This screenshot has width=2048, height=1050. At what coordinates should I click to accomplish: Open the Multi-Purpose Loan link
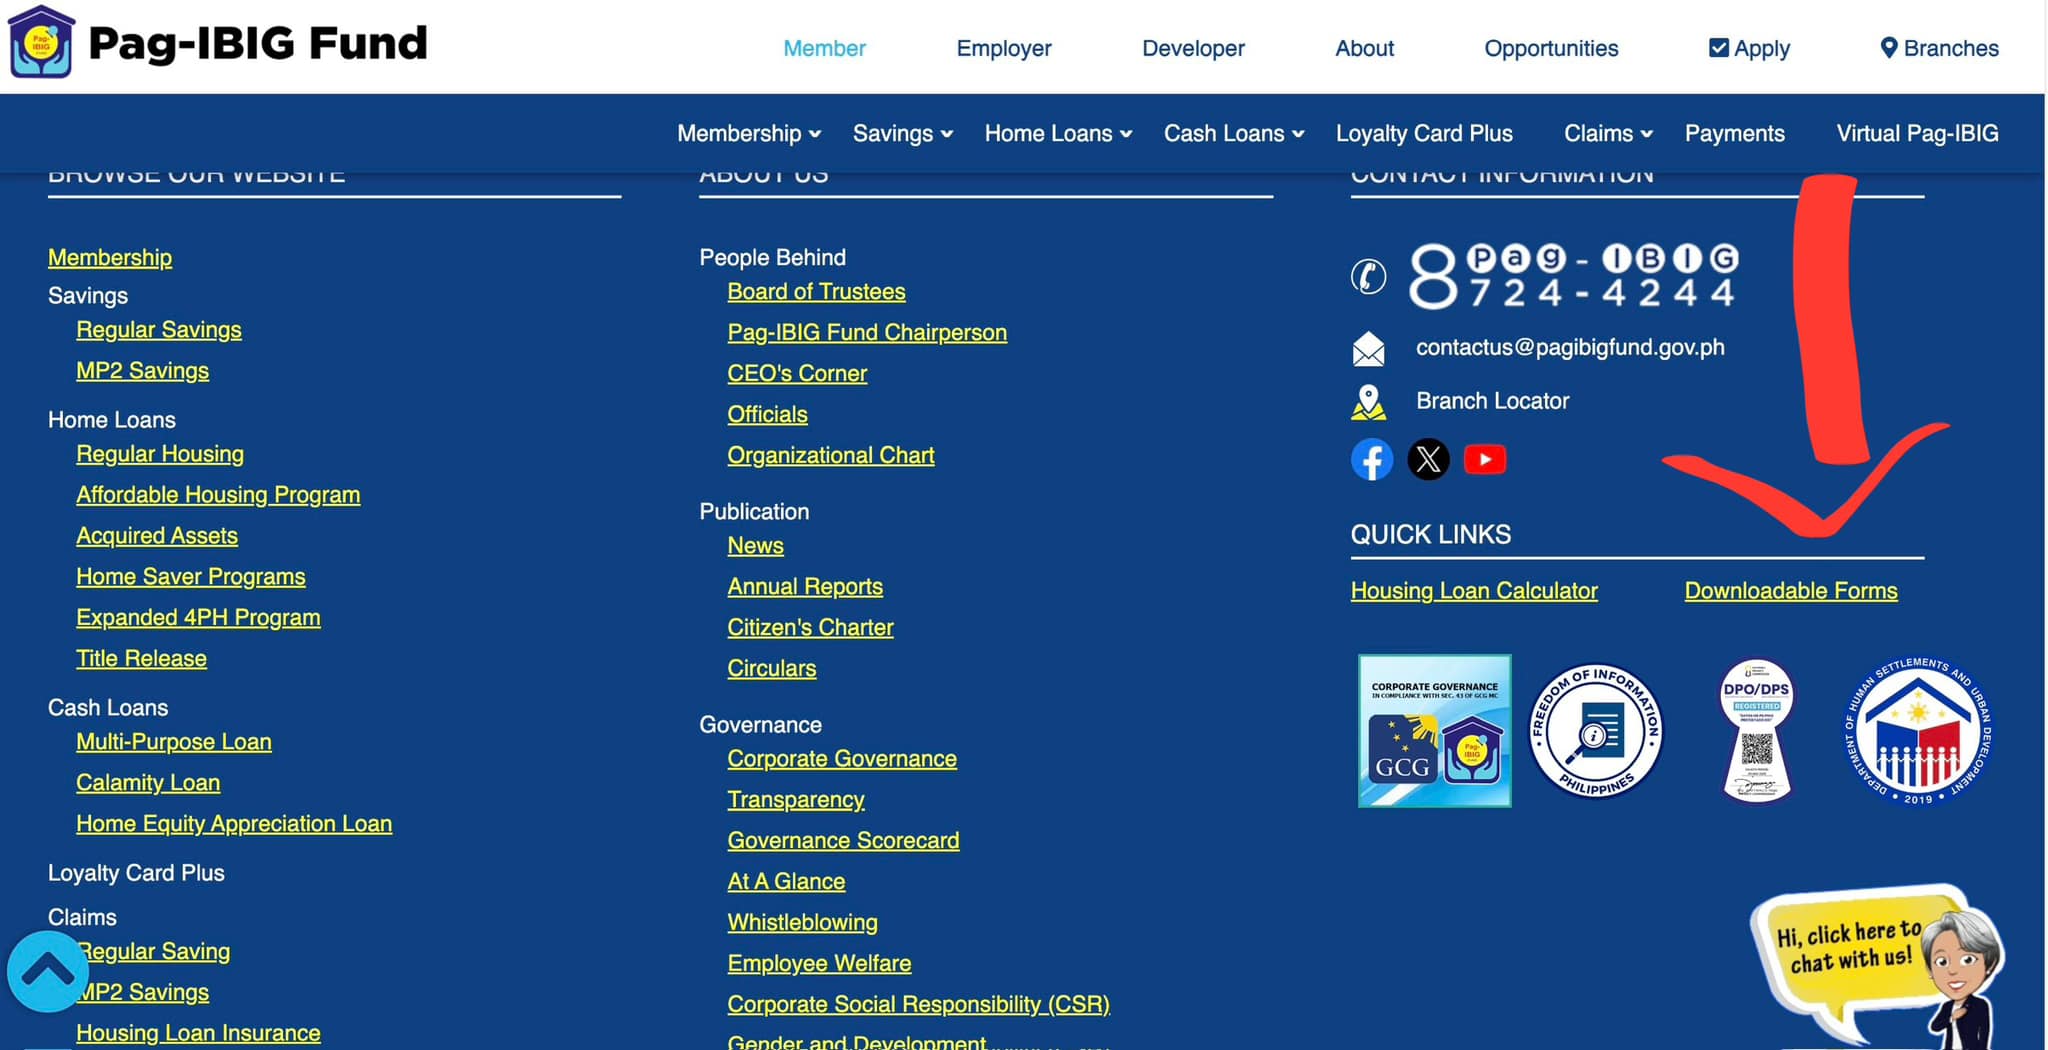point(174,742)
